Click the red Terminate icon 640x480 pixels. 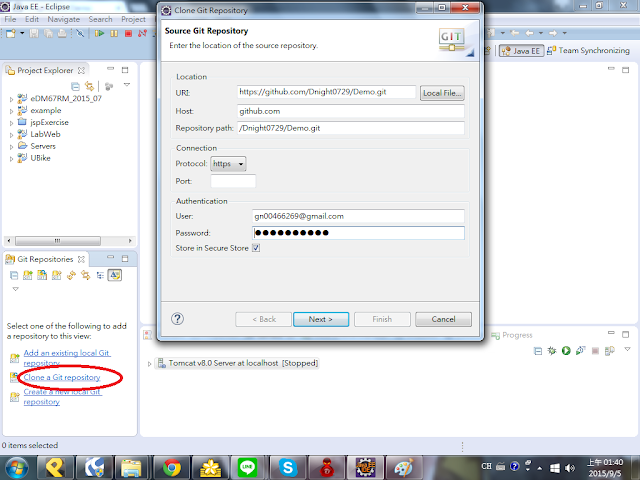[128, 33]
